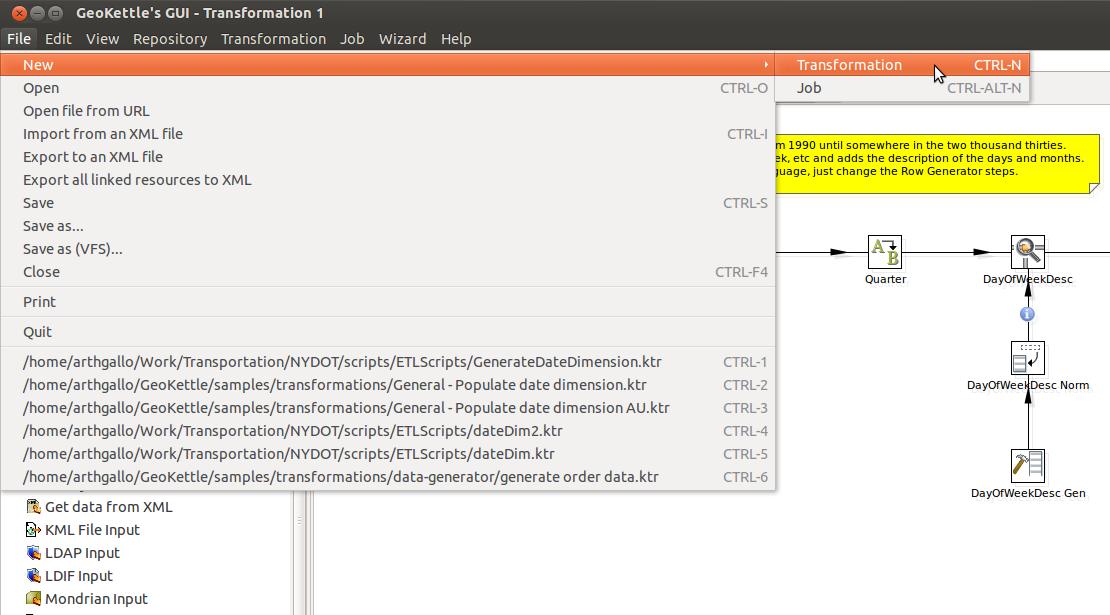
Task: Open the Edit menu
Action: (x=58, y=39)
